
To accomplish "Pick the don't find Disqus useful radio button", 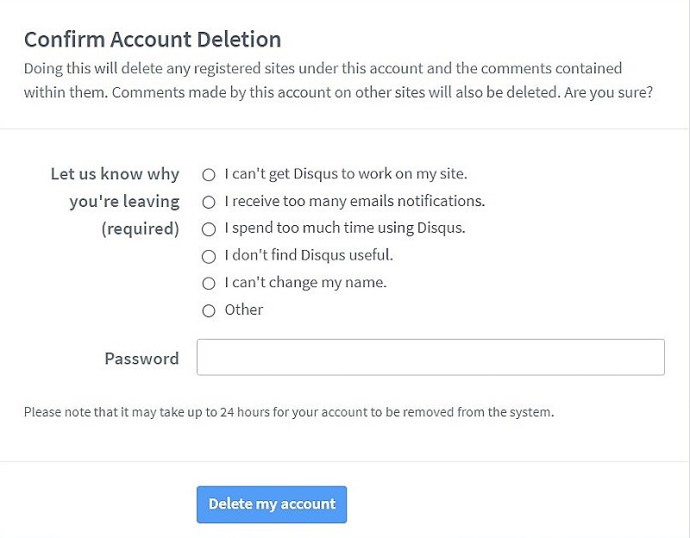I will pyautogui.click(x=209, y=256).
